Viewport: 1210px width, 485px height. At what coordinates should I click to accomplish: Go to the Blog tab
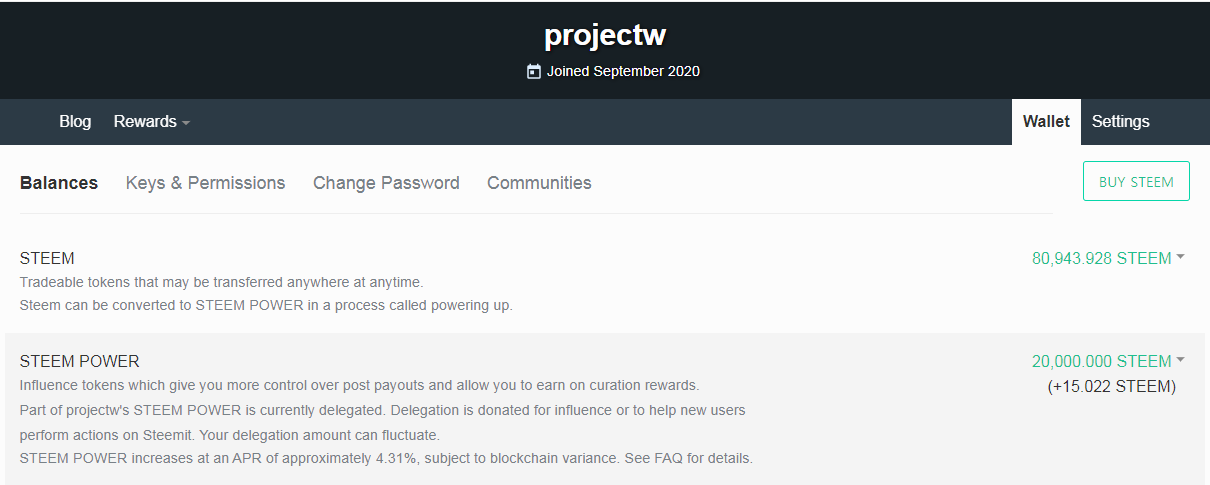tap(75, 122)
